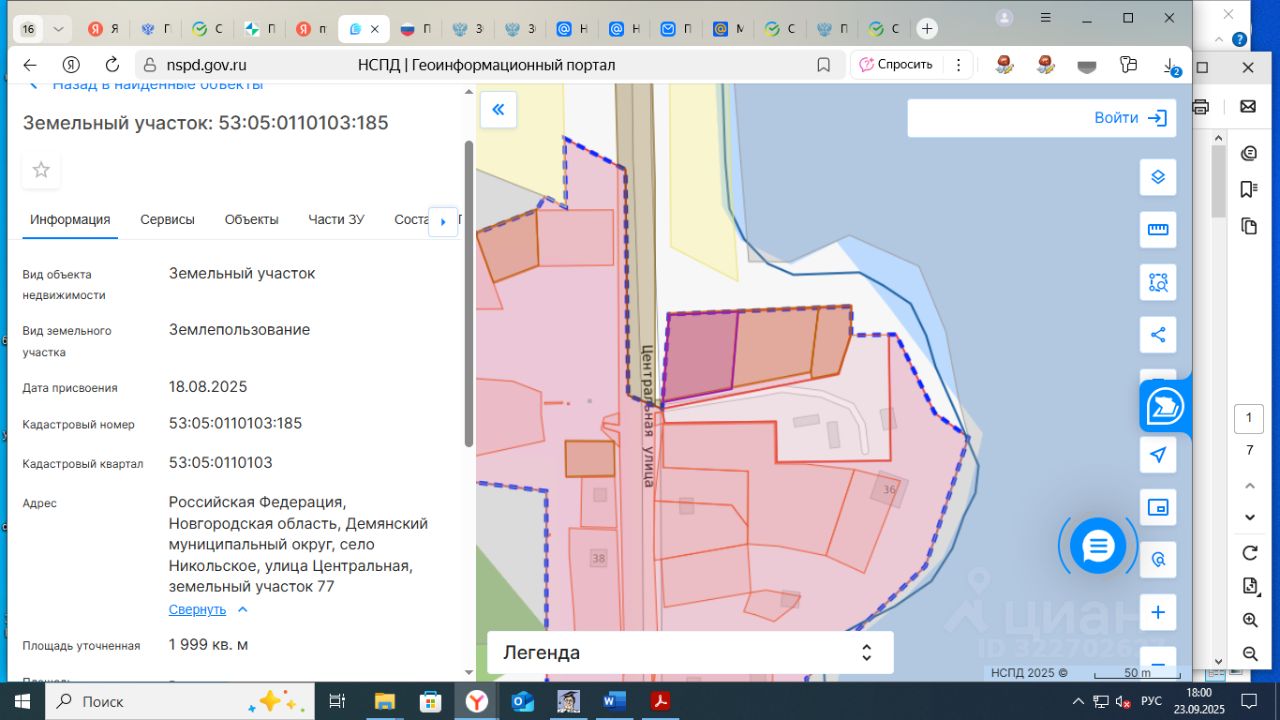Toggle the favorite star for this parcel

[x=41, y=170]
